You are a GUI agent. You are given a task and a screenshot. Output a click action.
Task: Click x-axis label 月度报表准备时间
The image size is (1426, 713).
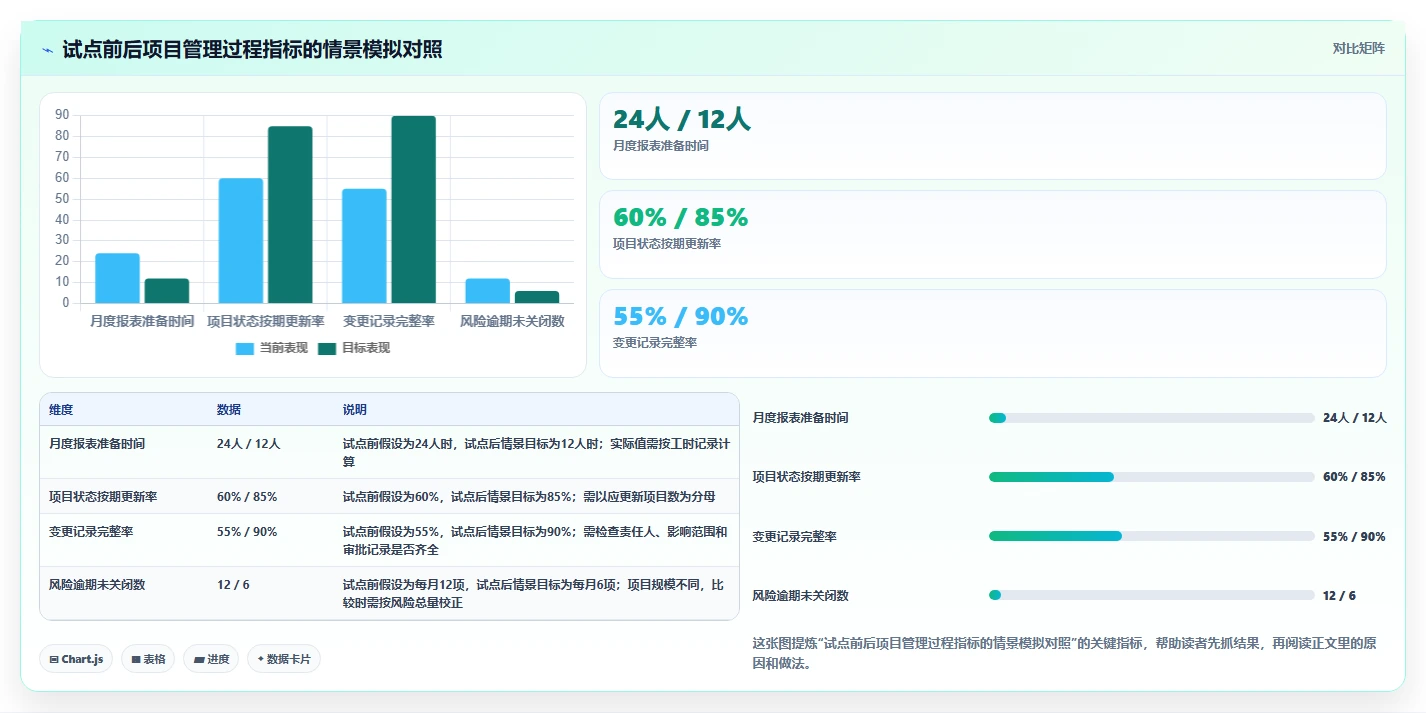click(x=142, y=321)
